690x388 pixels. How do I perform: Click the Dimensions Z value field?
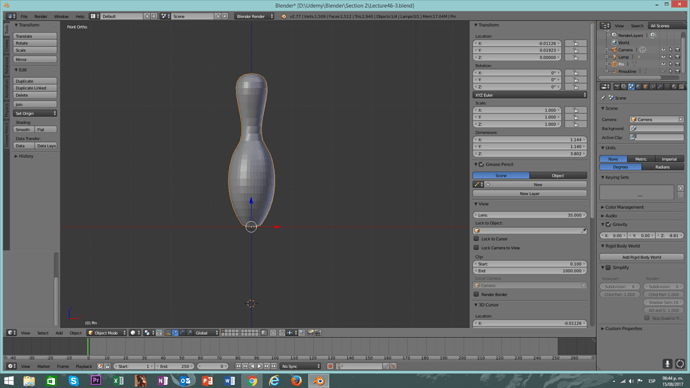tap(530, 154)
